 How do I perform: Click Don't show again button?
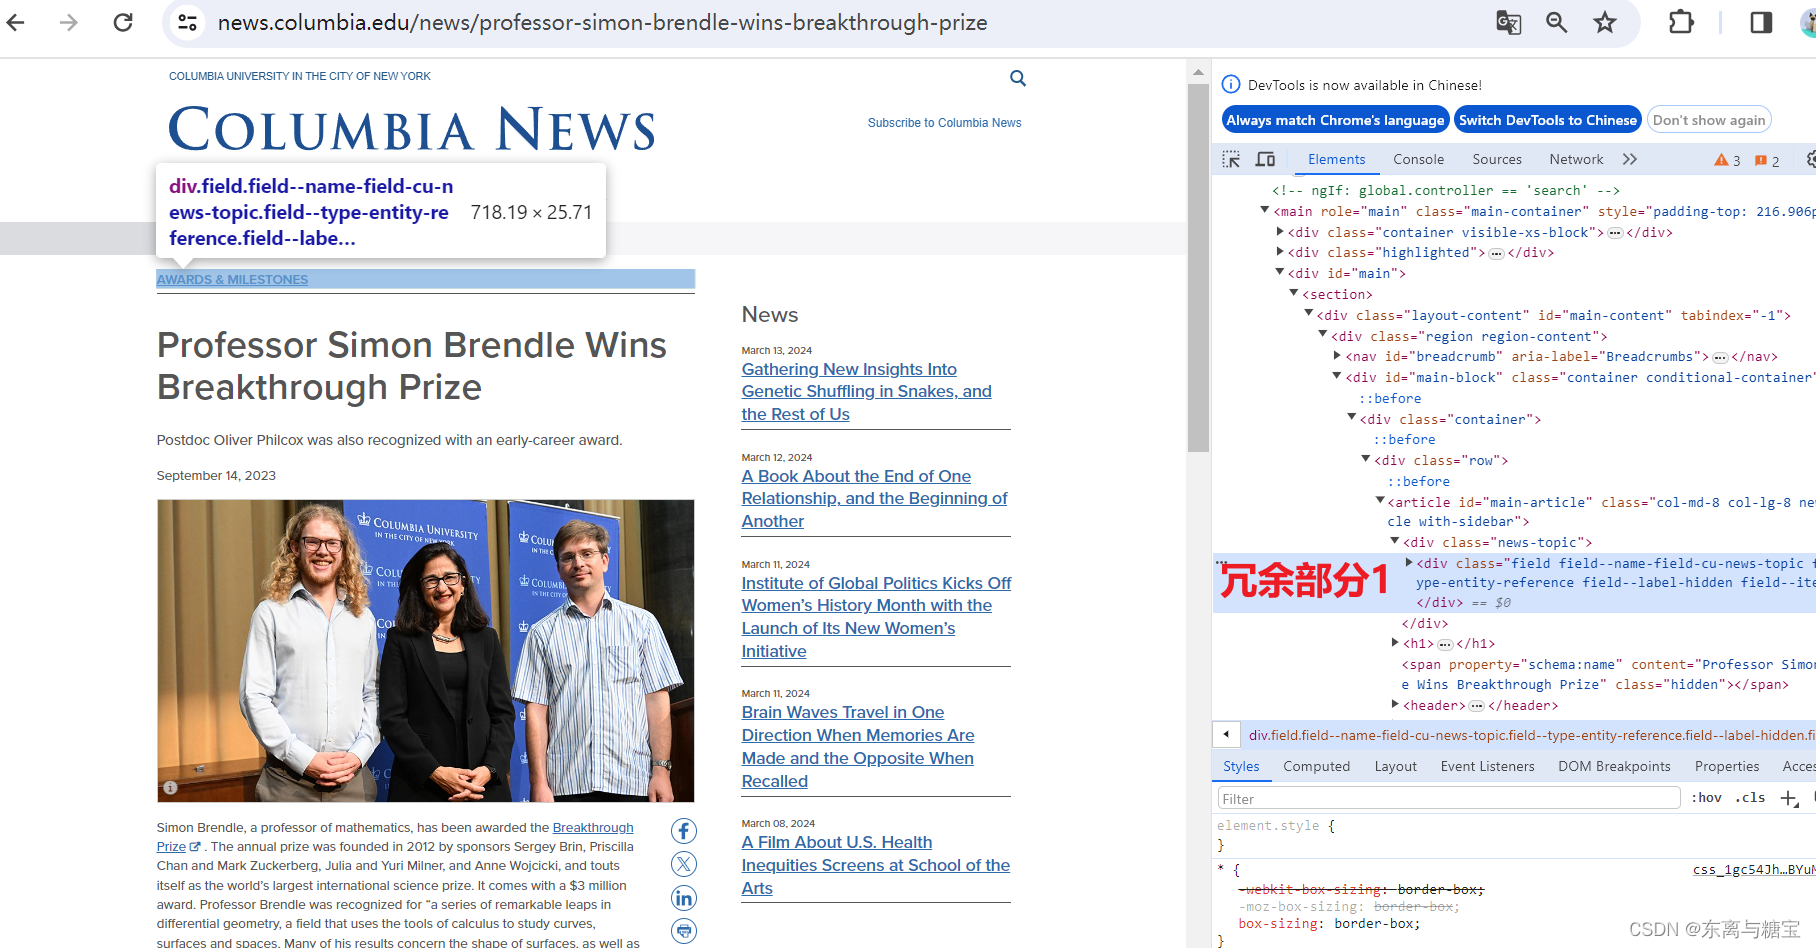point(1709,120)
